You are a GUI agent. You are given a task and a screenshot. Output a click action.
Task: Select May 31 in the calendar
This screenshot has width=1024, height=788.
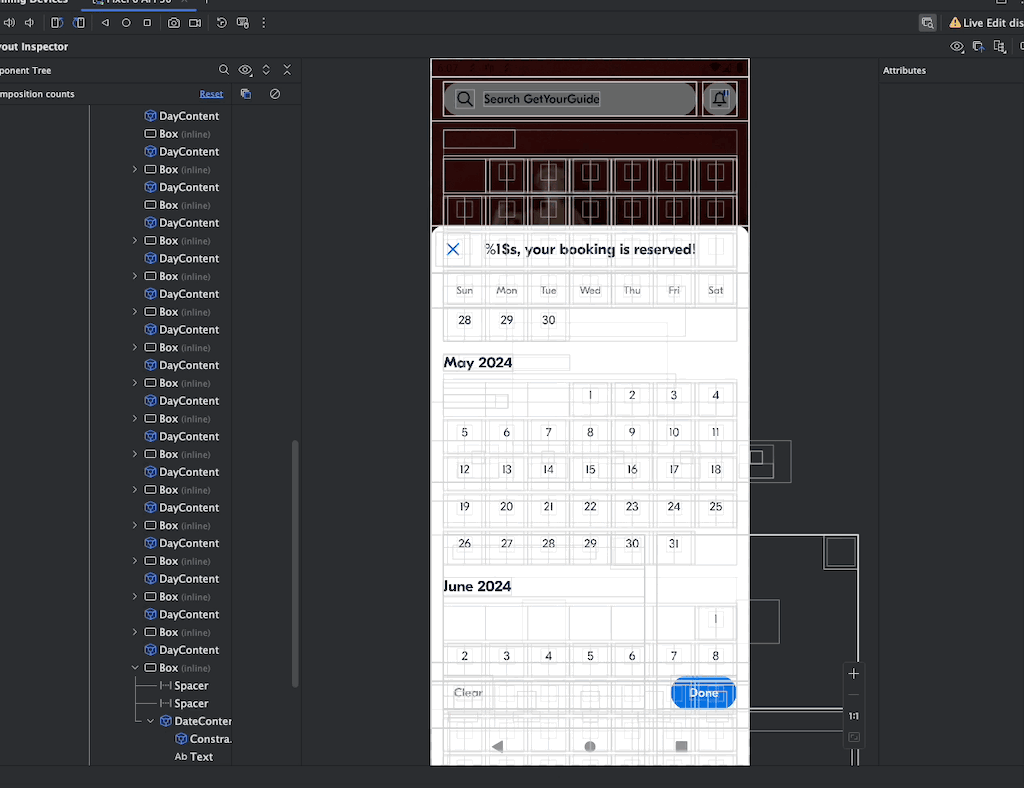[674, 544]
